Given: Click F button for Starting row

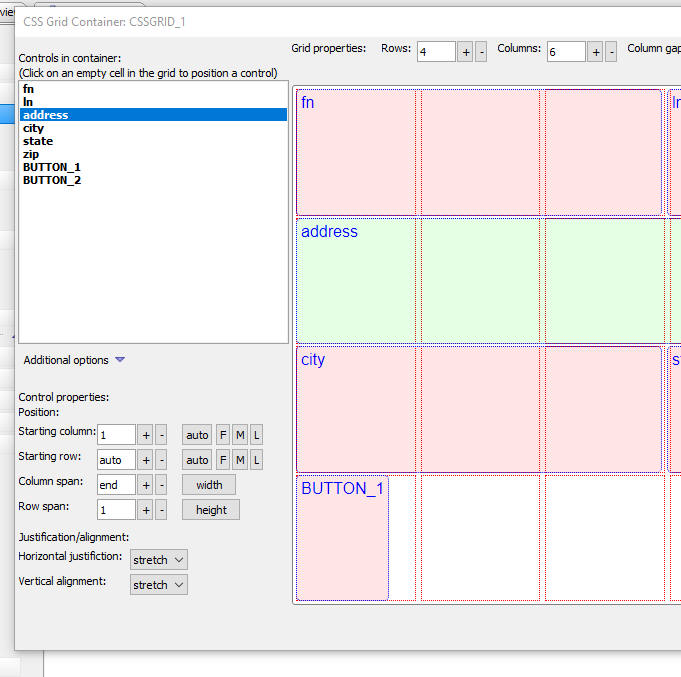Looking at the screenshot, I should (223, 460).
